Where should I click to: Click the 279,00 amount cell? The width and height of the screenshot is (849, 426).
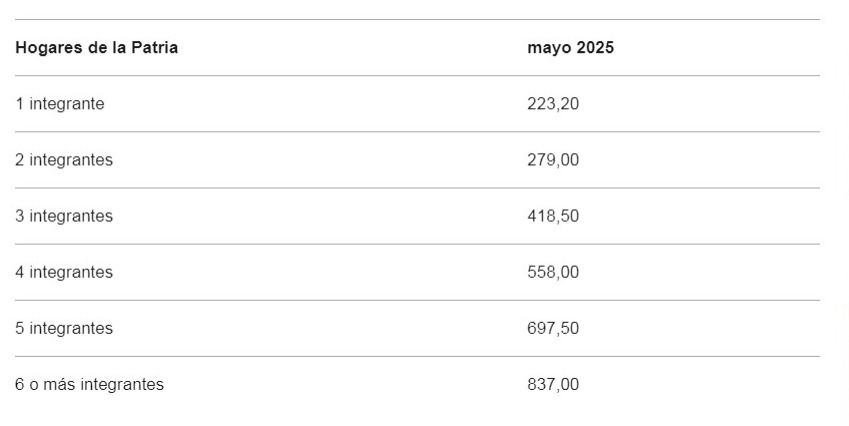click(553, 160)
